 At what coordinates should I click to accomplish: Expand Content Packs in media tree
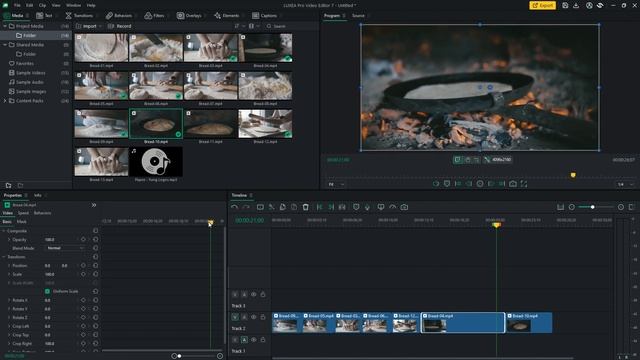5,101
